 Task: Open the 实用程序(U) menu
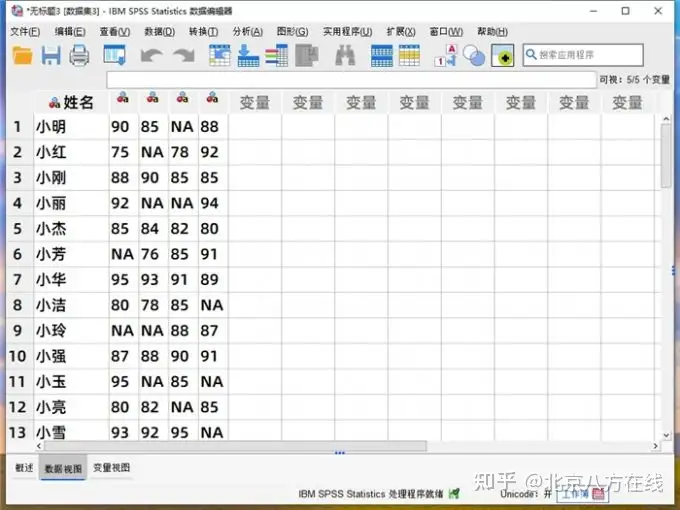(x=347, y=32)
